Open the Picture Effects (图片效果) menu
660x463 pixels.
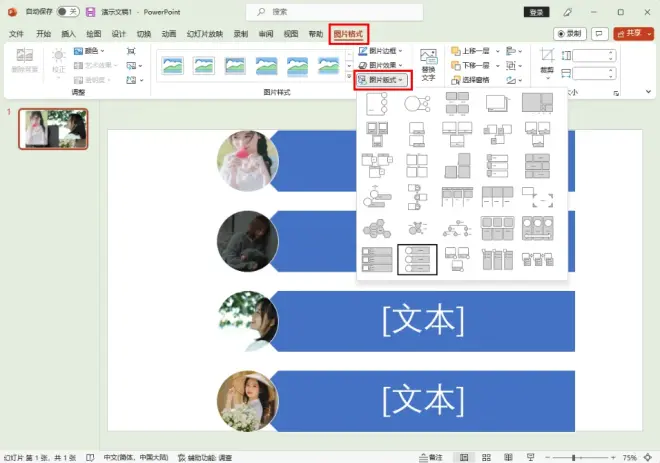pyautogui.click(x=380, y=65)
